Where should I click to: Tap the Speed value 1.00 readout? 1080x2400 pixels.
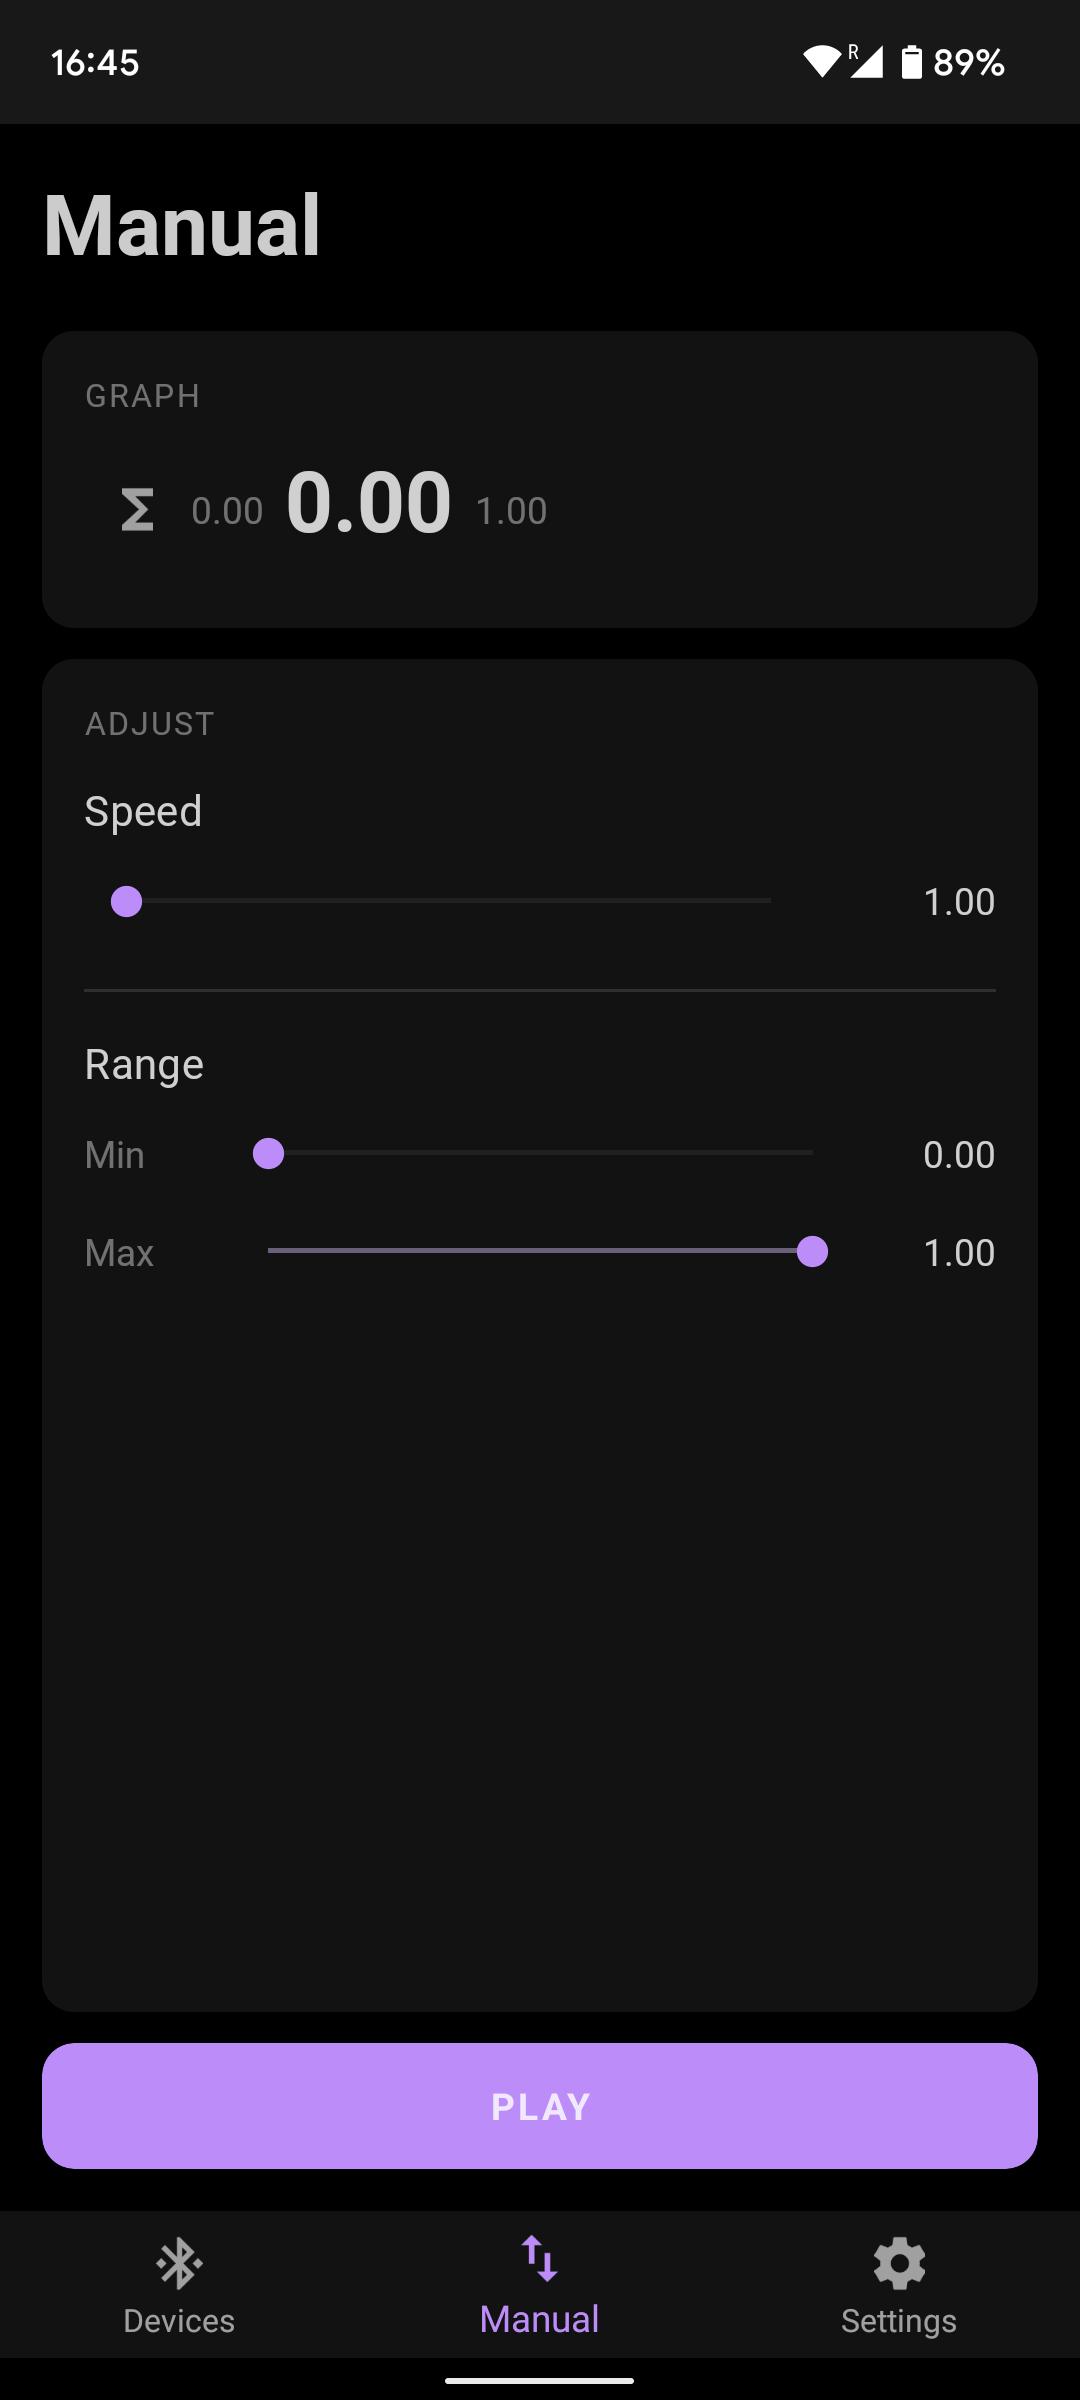click(x=959, y=902)
